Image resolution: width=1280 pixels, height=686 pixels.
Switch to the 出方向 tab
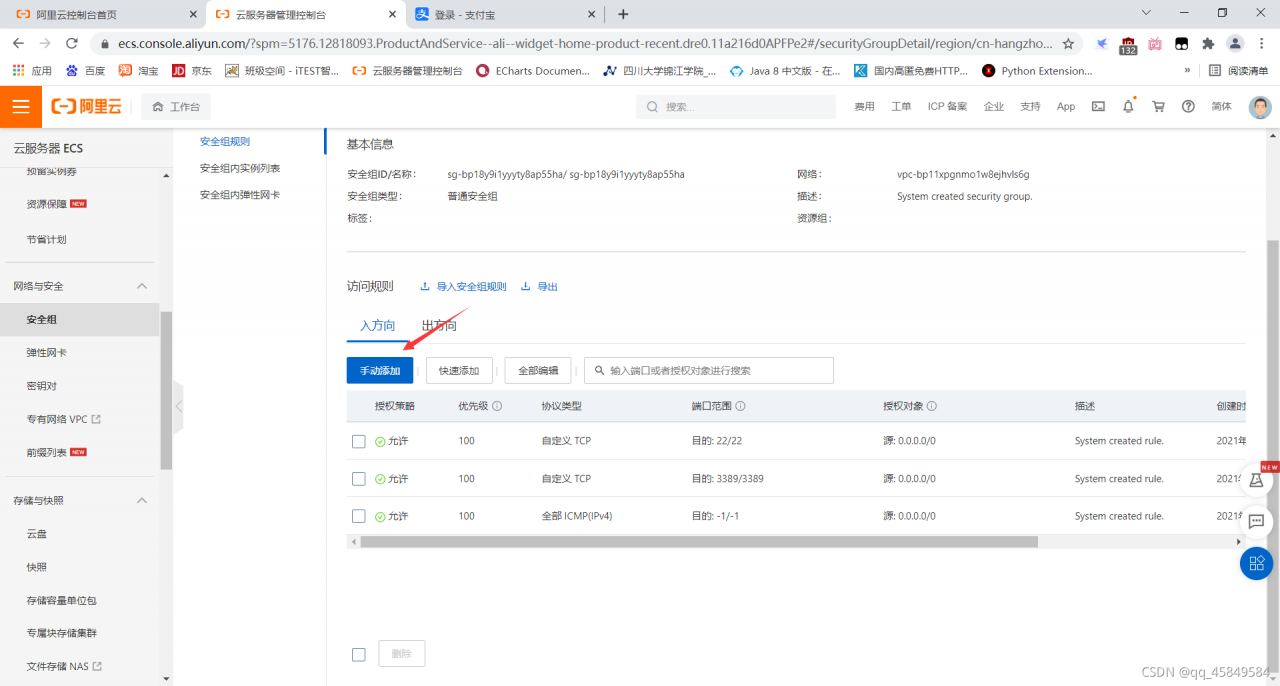tap(439, 326)
